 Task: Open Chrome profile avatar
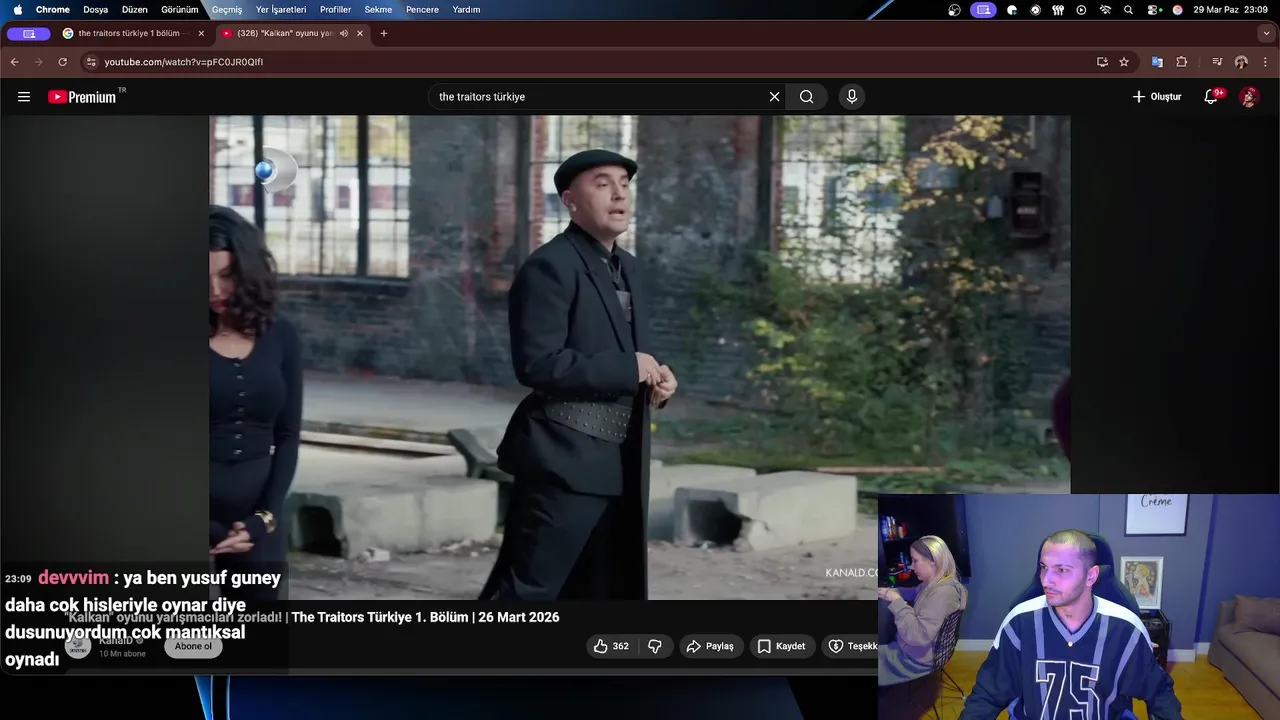1241,62
